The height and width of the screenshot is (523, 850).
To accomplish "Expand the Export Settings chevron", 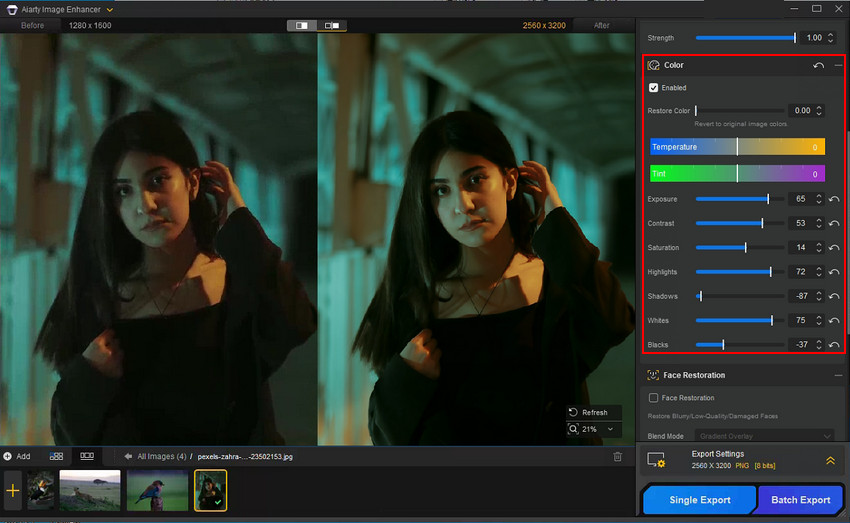I will (830, 461).
